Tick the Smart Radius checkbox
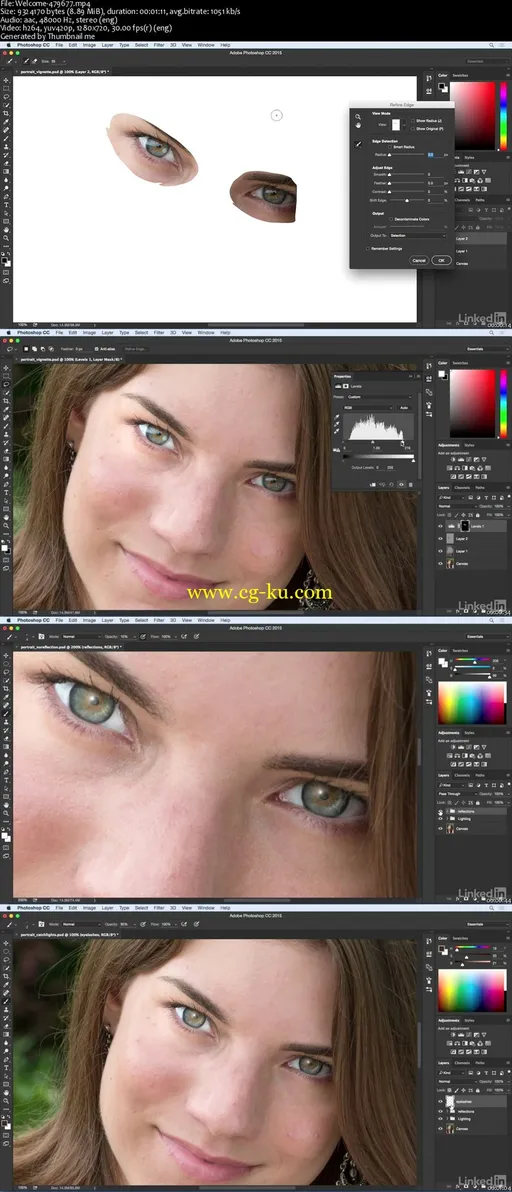 390,147
